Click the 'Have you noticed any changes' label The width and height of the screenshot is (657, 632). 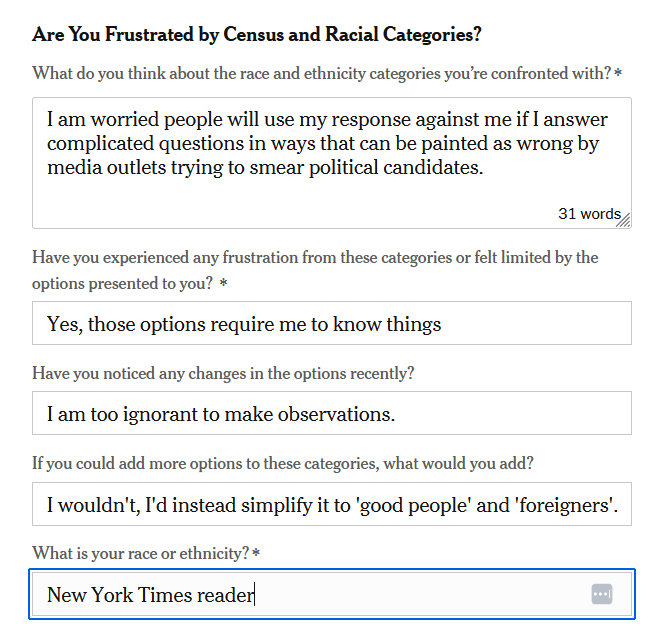[x=222, y=373]
